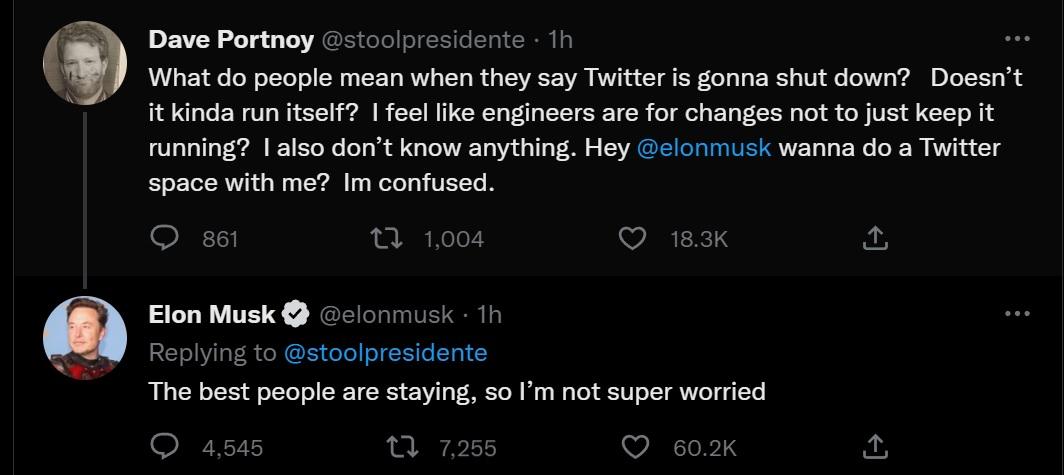
Task: Like Elon Musk's reply
Action: 636,447
